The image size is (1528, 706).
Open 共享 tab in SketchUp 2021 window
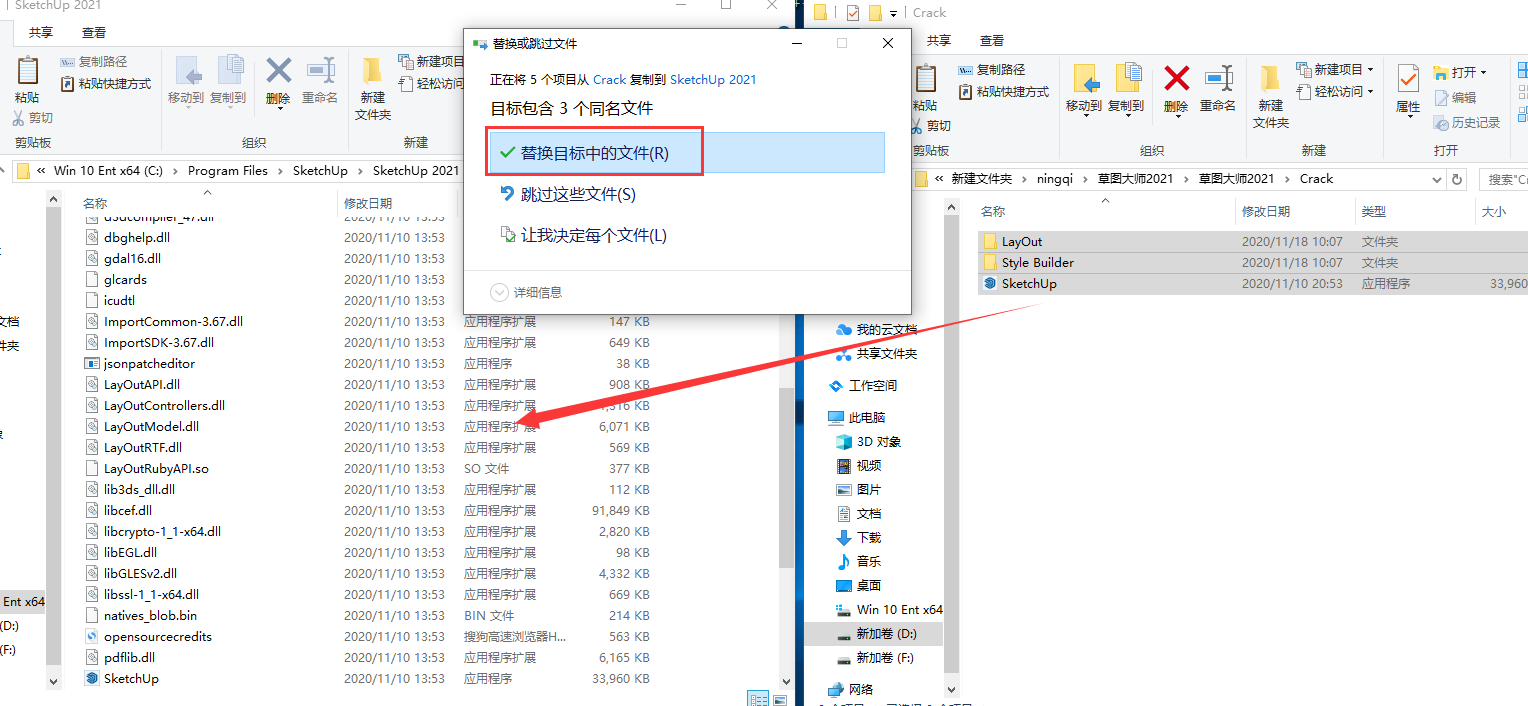(x=41, y=33)
